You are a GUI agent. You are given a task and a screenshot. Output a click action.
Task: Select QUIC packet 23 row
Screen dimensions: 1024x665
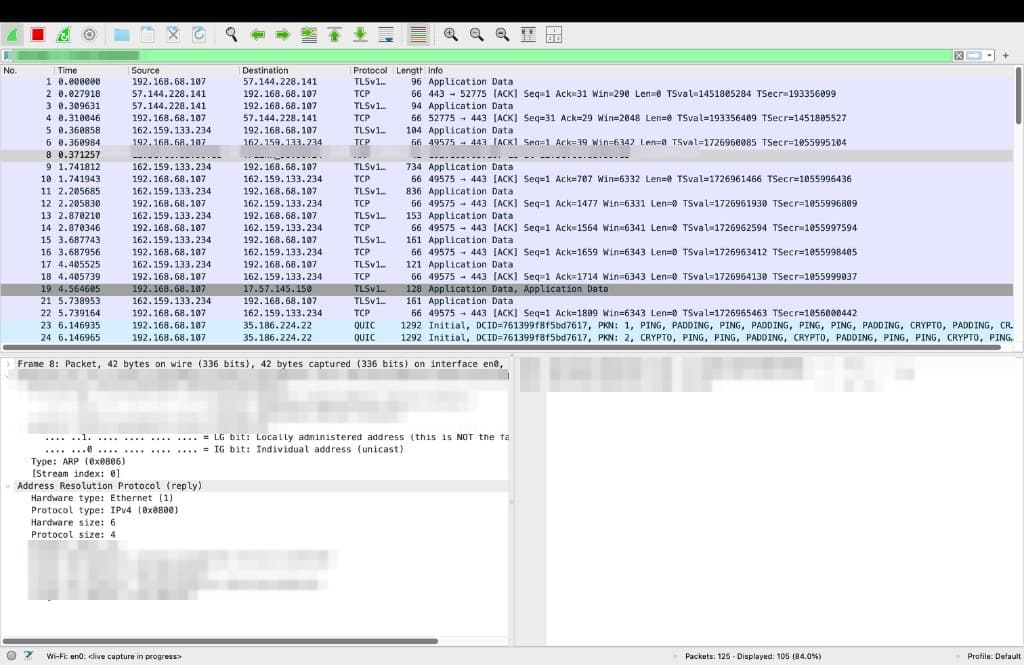507,325
